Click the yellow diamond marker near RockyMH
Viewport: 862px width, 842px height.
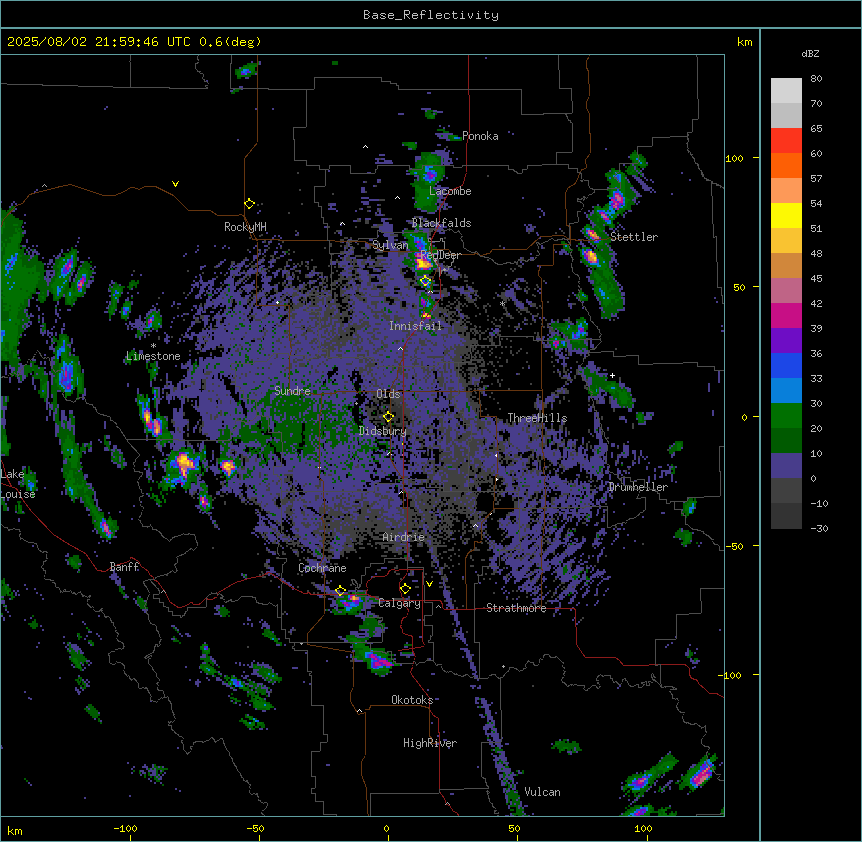point(249,204)
